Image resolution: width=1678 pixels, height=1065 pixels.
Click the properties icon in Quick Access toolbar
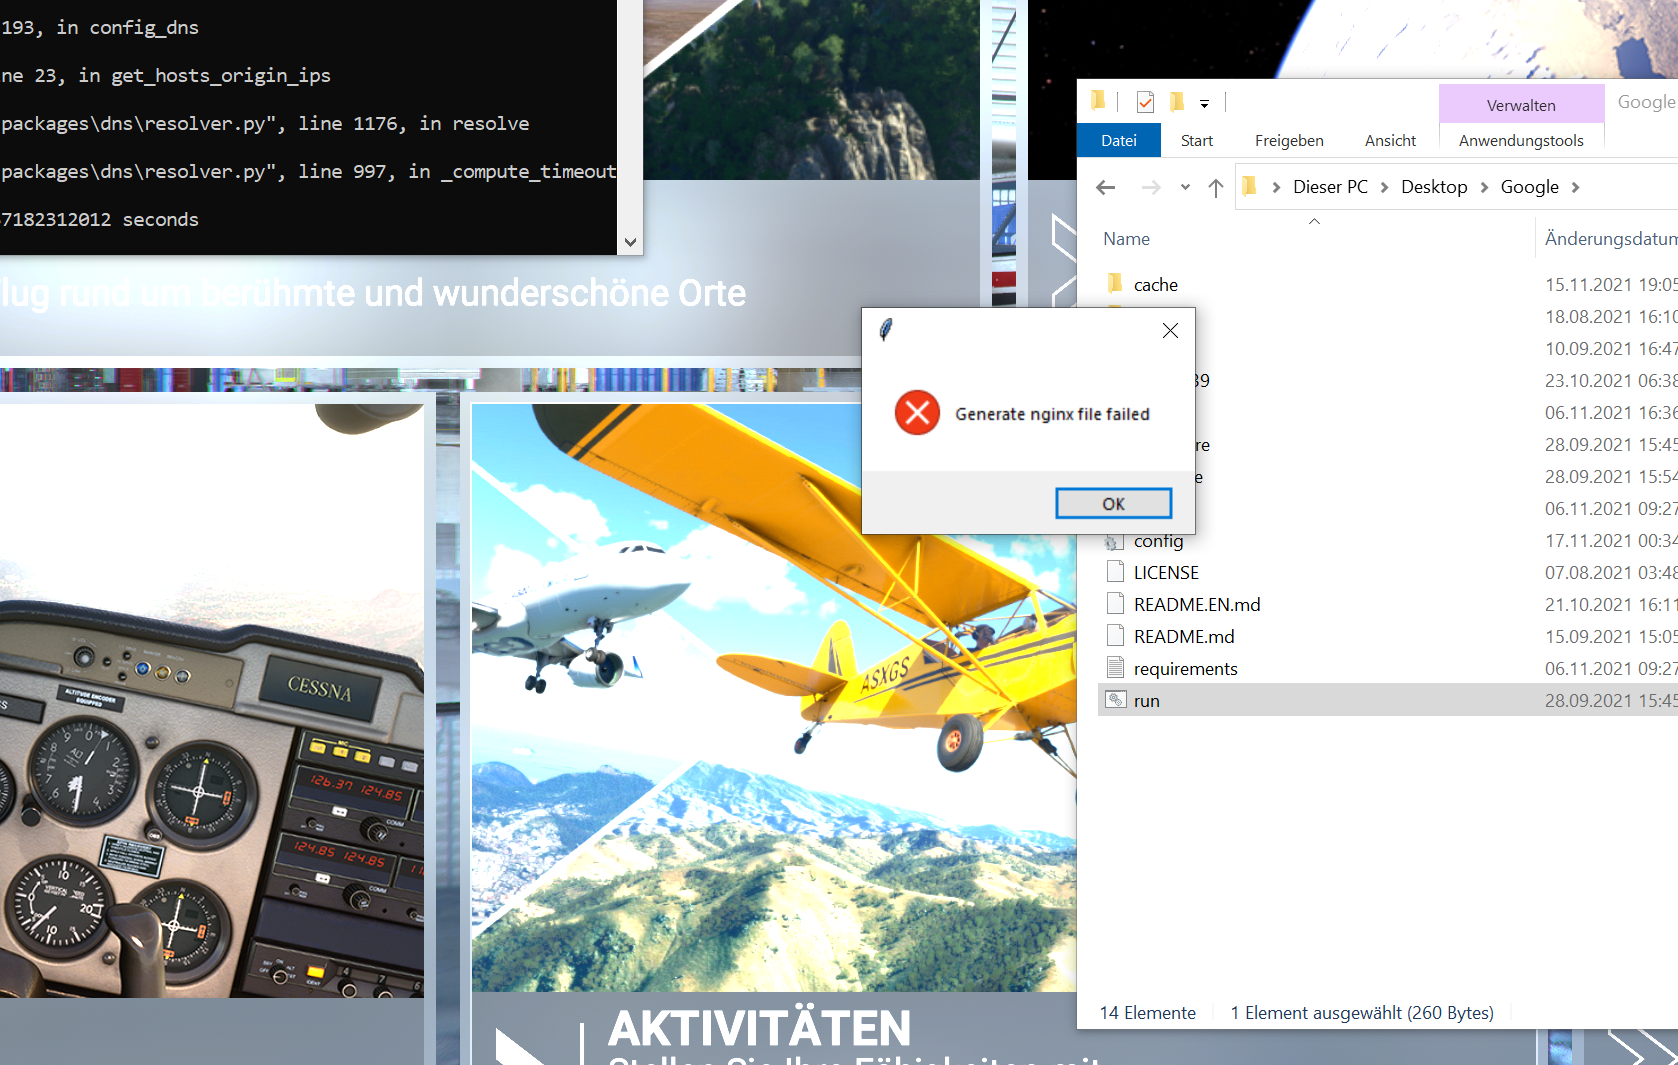coord(1145,102)
